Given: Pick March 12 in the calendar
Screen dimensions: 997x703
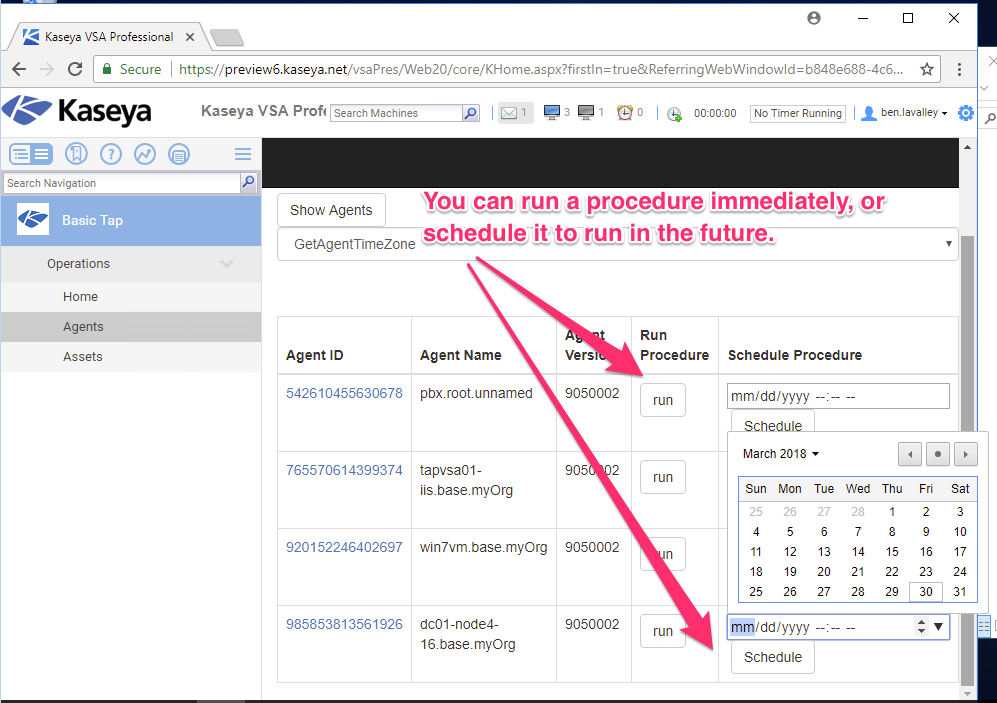Looking at the screenshot, I should pos(790,552).
